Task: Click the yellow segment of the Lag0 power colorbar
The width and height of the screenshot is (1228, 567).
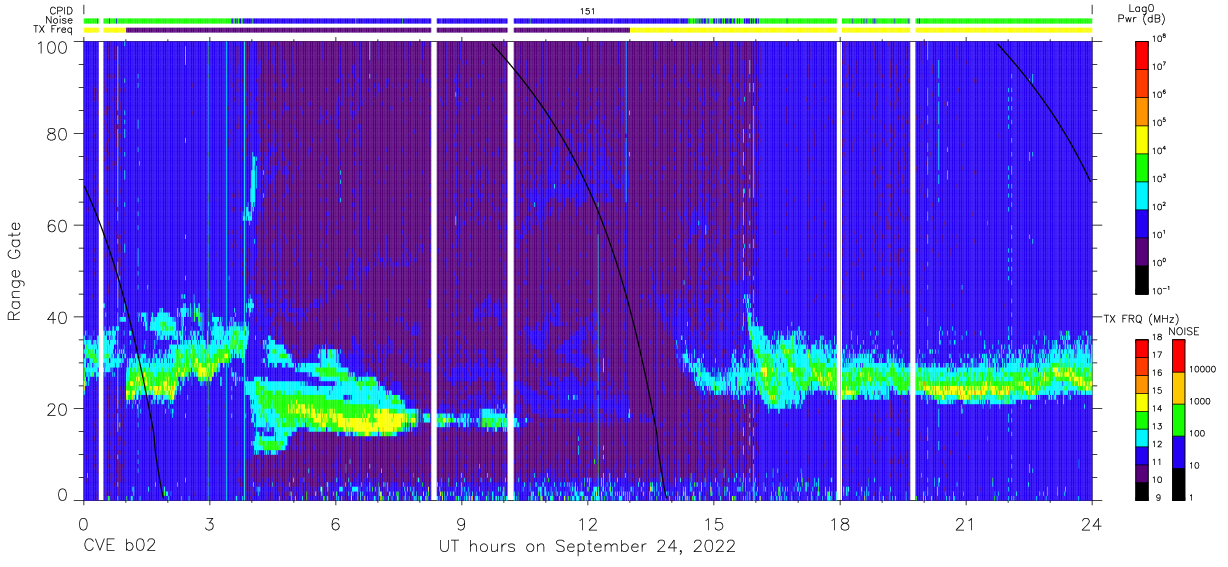Action: (1142, 137)
